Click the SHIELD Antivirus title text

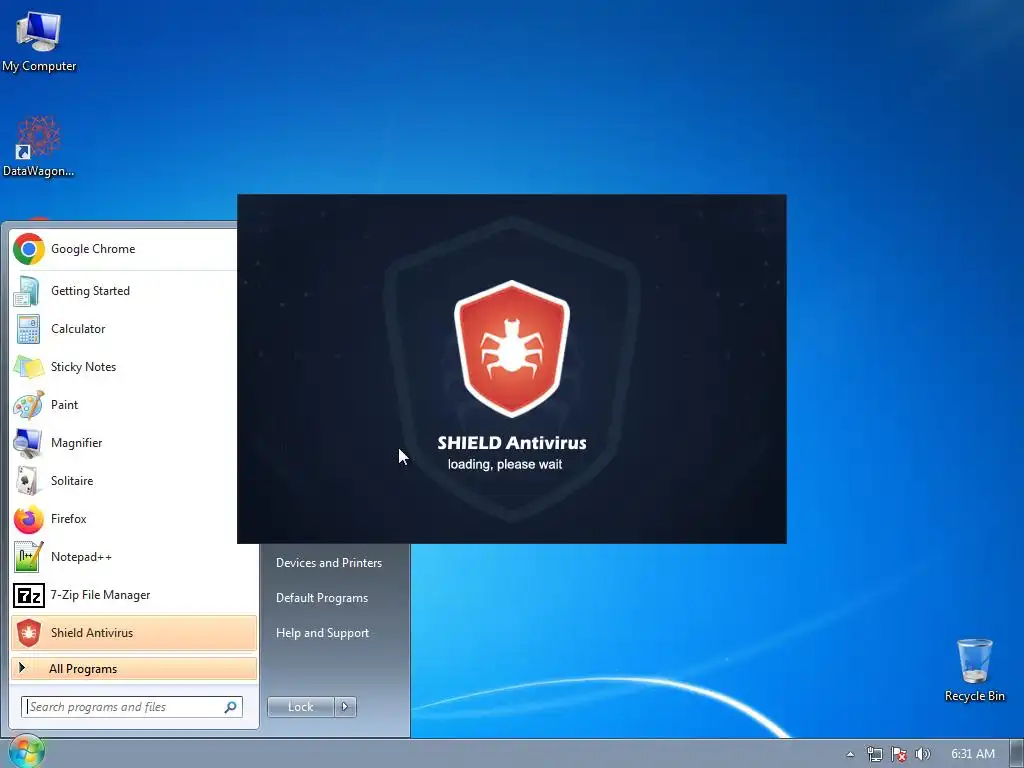[512, 443]
